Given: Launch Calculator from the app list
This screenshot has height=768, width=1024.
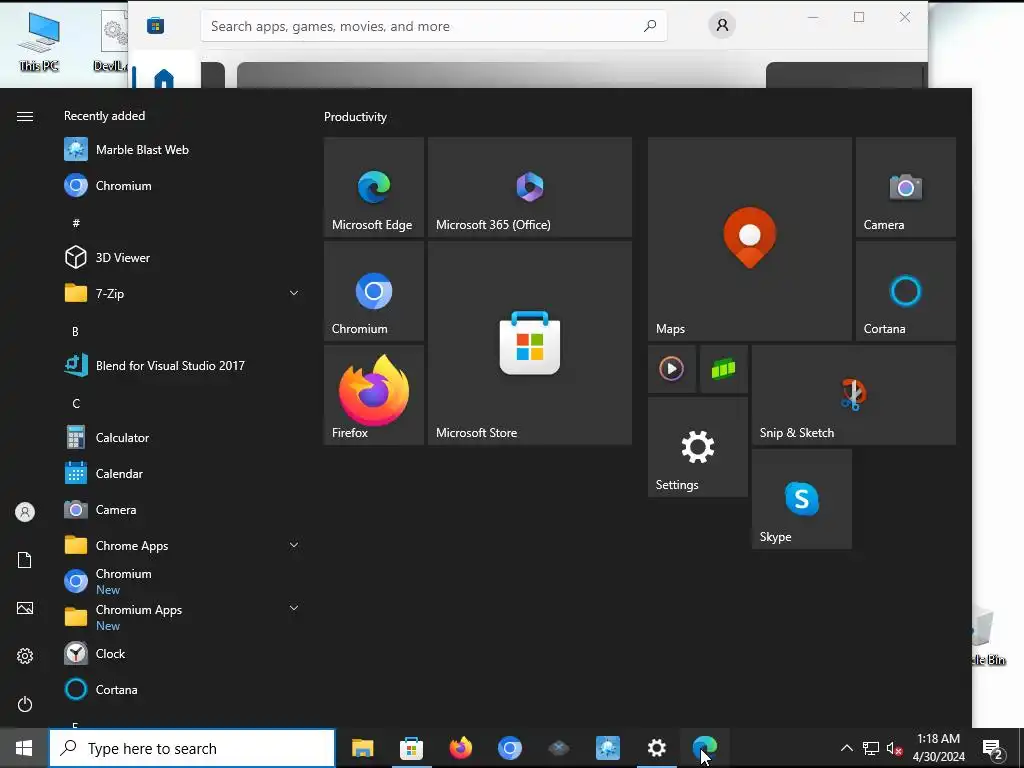Looking at the screenshot, I should [182, 438].
